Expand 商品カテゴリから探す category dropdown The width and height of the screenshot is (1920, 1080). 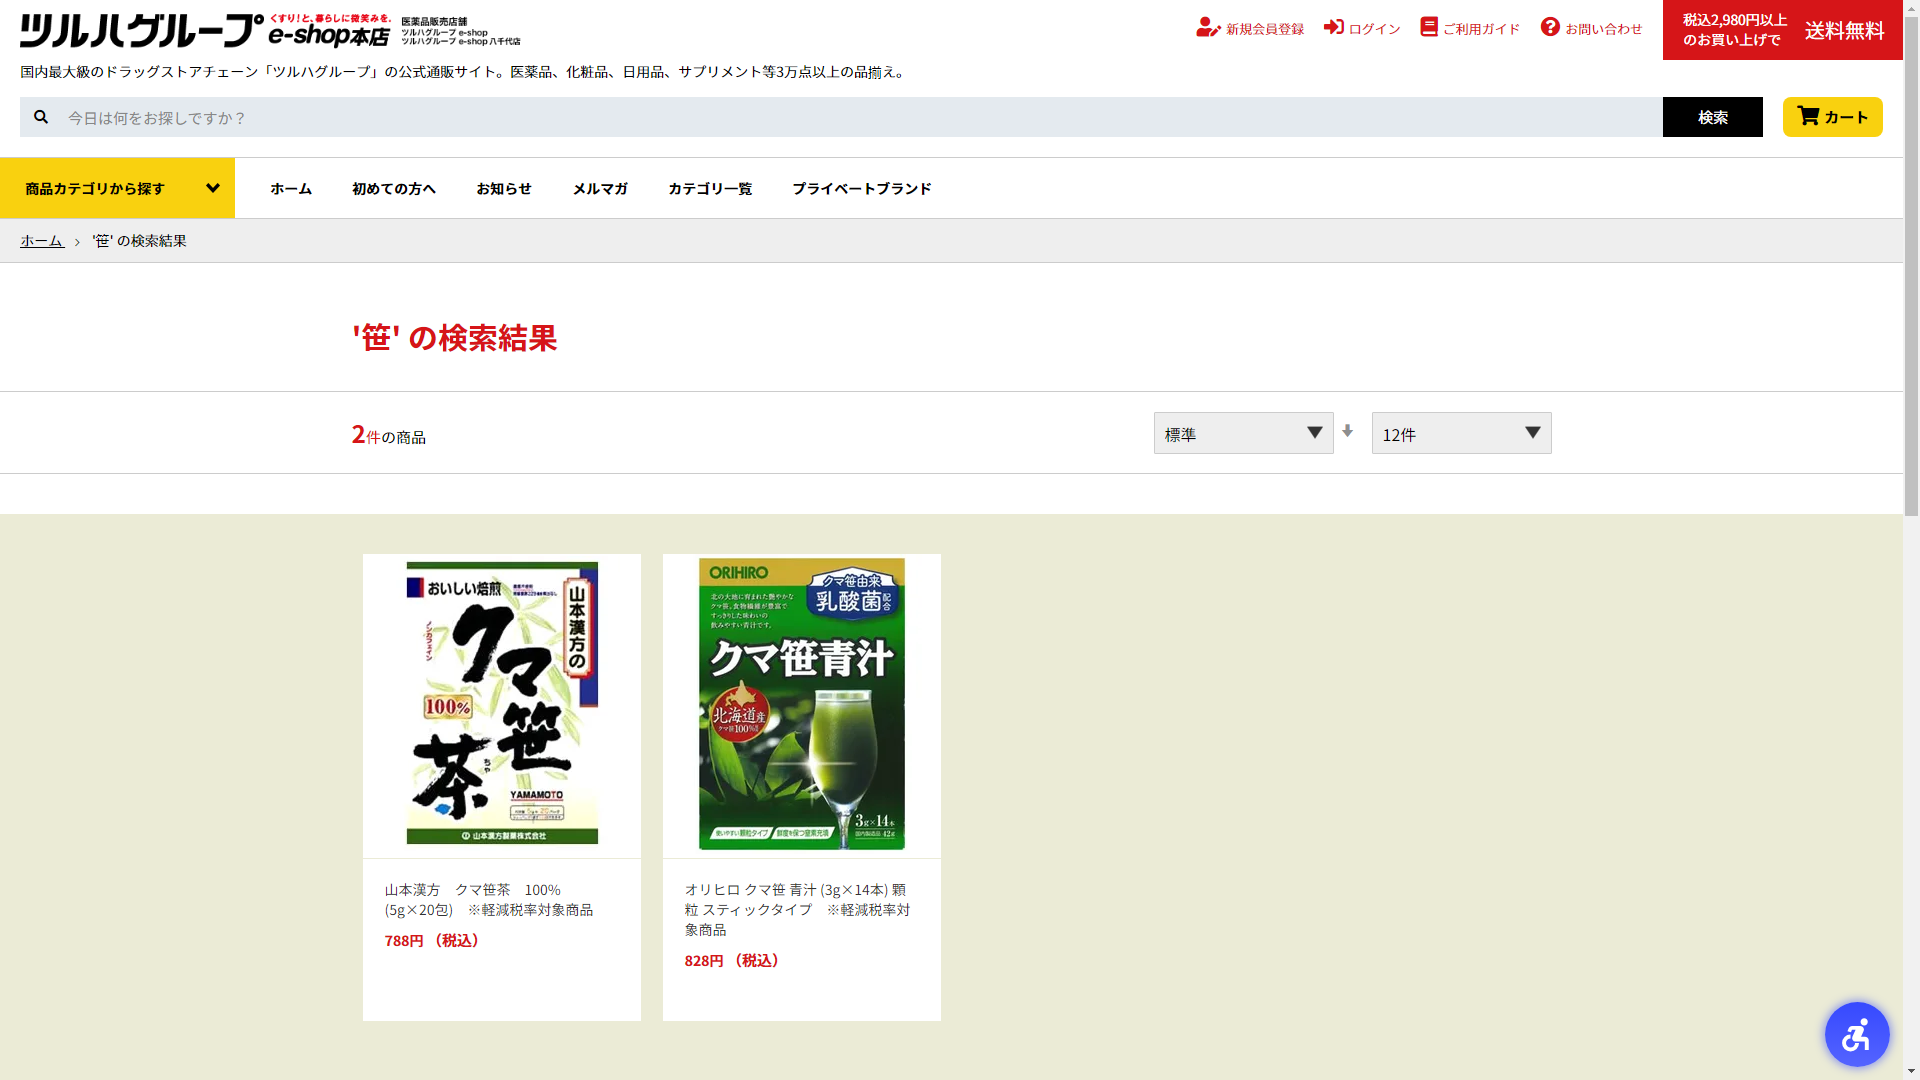click(117, 188)
